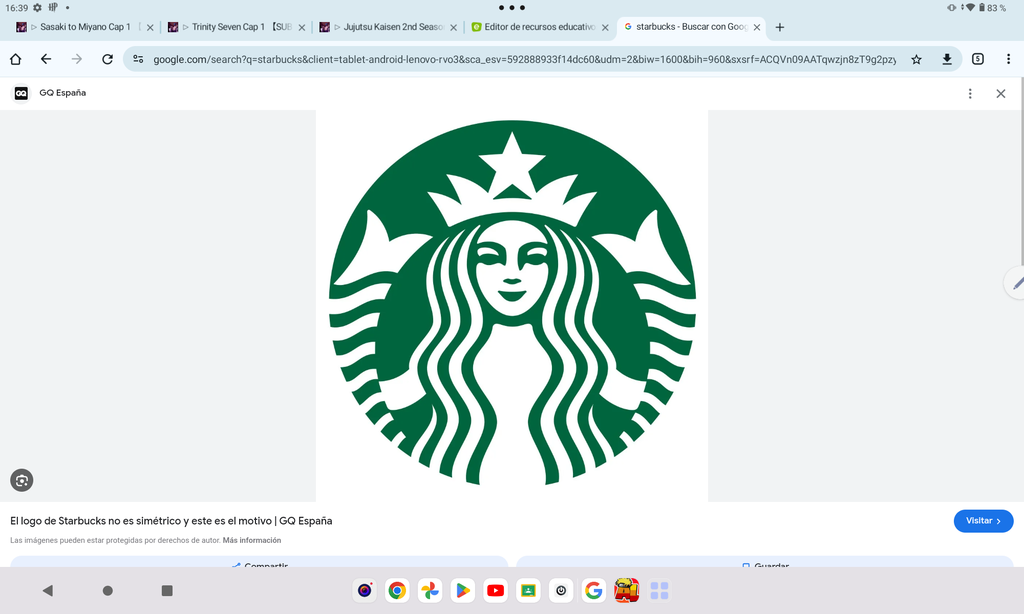Viewport: 1024px width, 614px height.
Task: Tap Android home circle button
Action: [108, 591]
